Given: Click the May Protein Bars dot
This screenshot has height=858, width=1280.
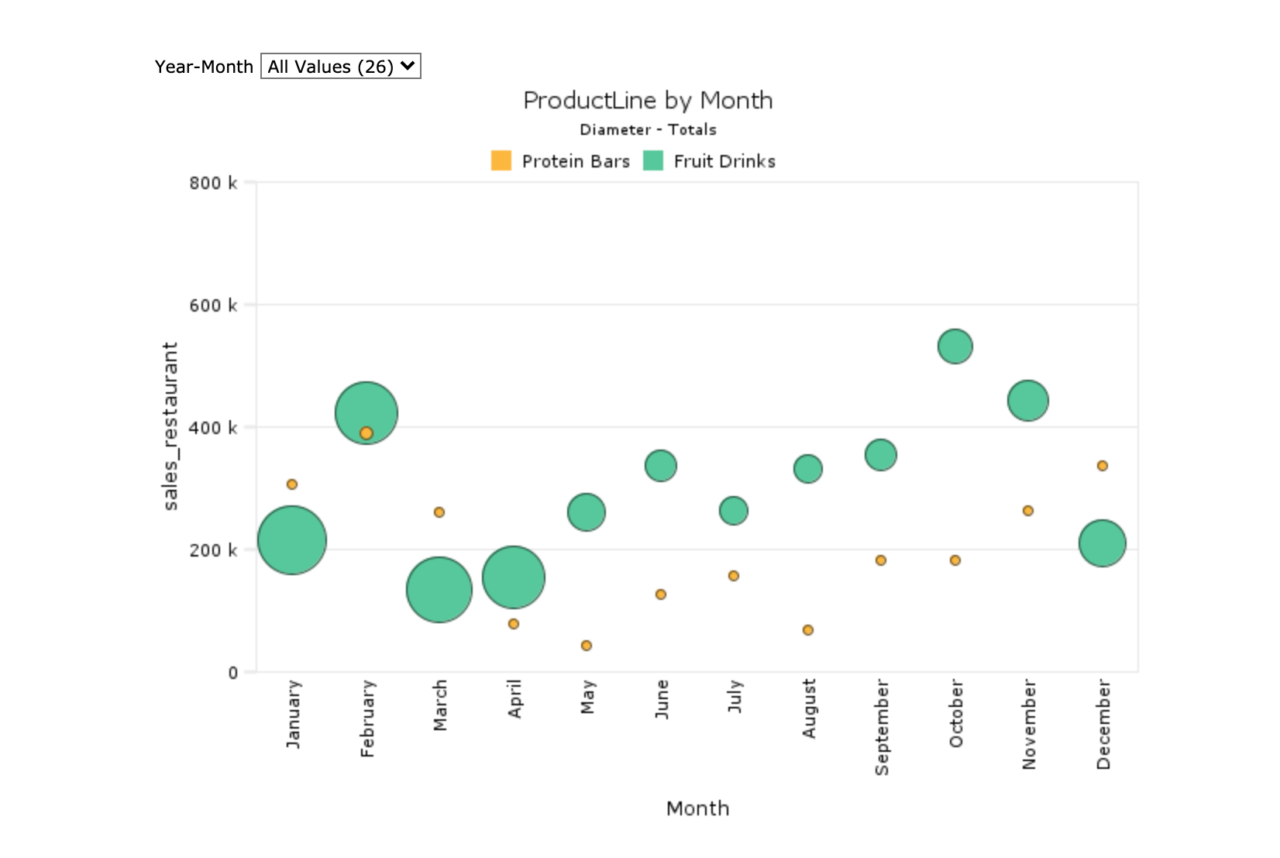Looking at the screenshot, I should tap(586, 645).
